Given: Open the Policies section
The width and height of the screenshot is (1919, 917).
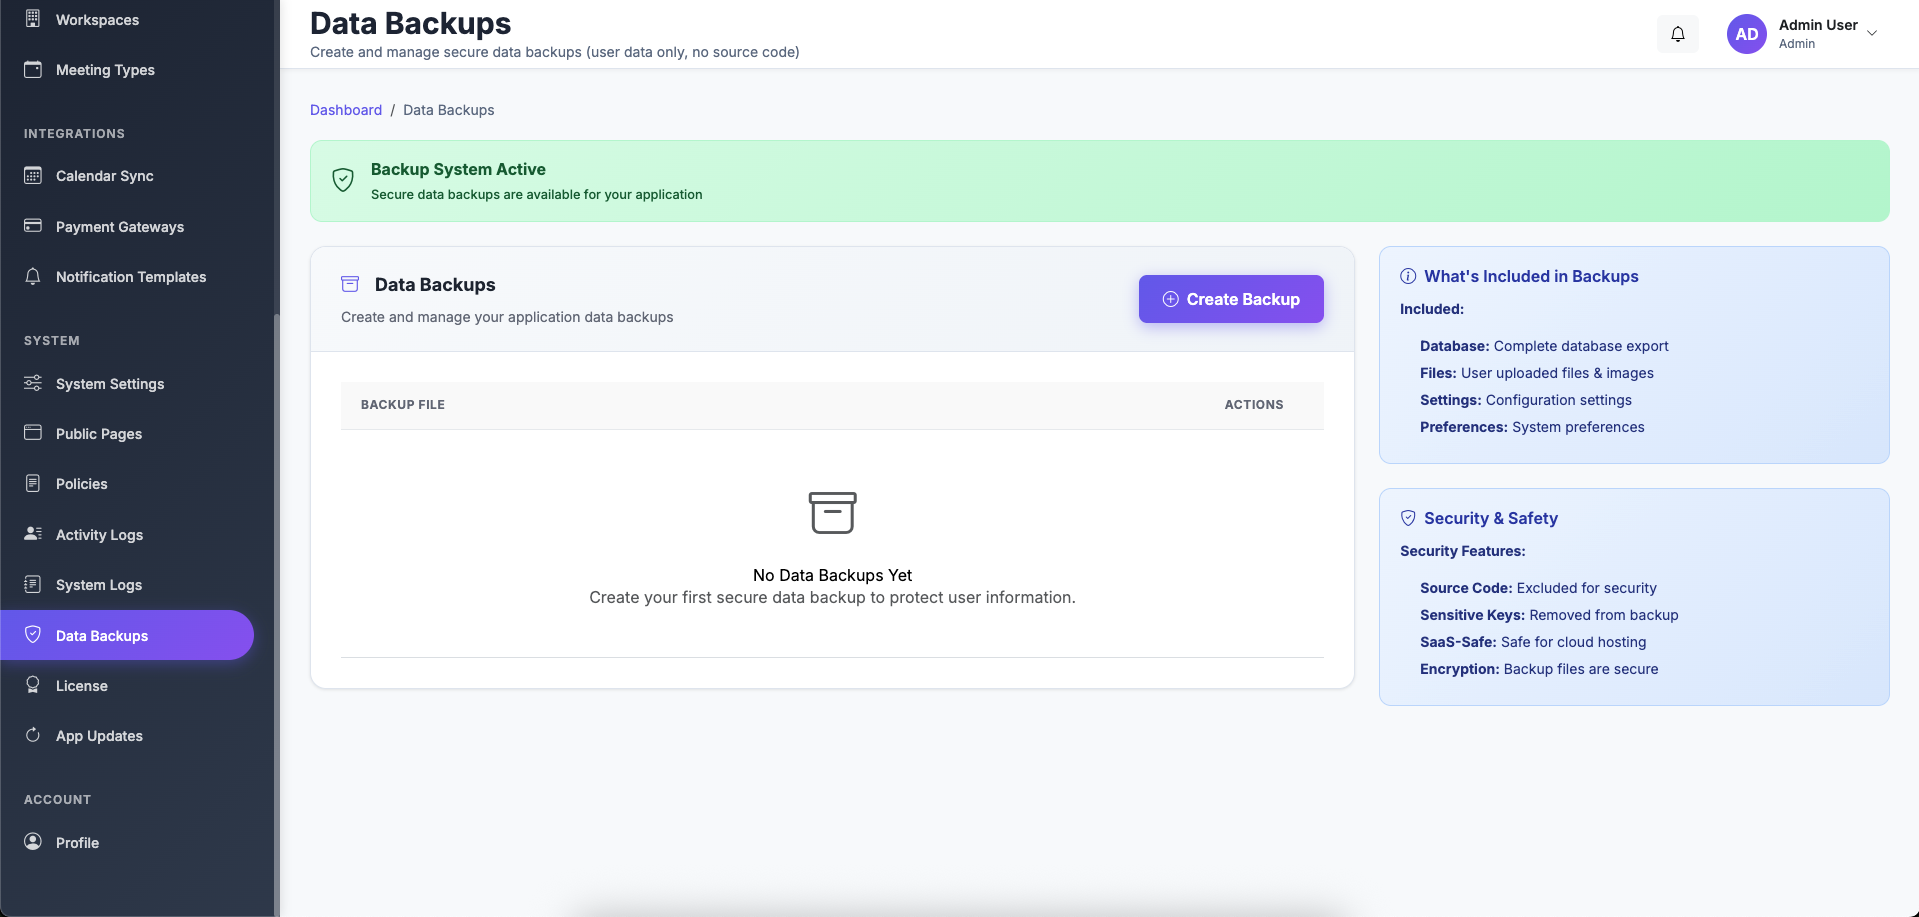Looking at the screenshot, I should tap(81, 484).
